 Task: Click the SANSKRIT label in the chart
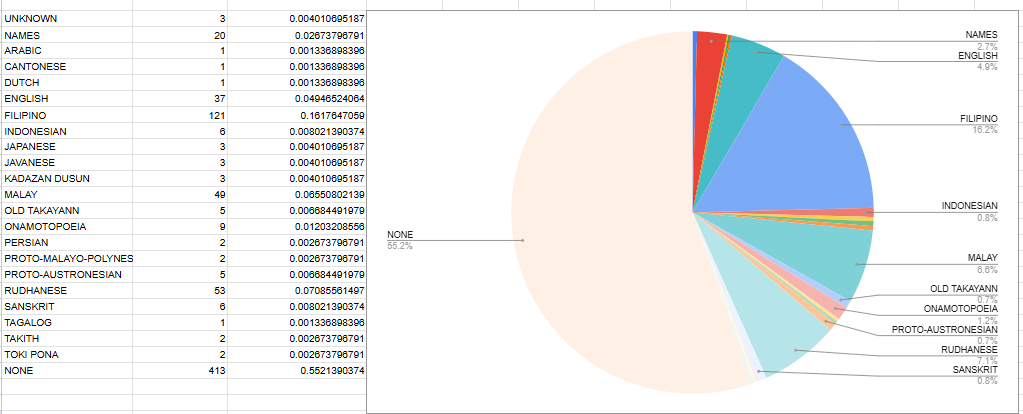[976, 370]
